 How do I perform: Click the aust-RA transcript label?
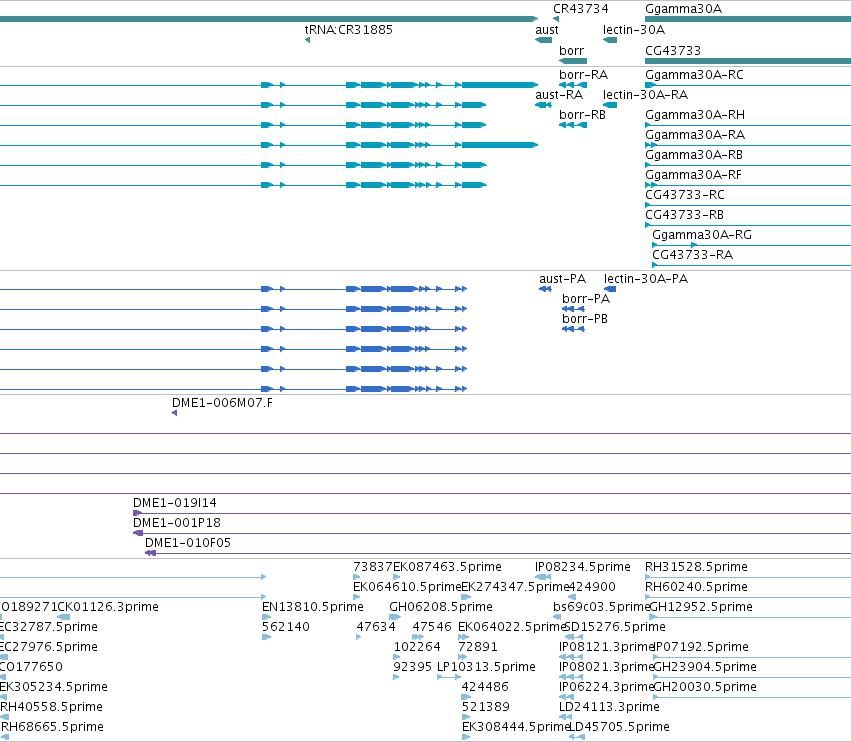[558, 95]
